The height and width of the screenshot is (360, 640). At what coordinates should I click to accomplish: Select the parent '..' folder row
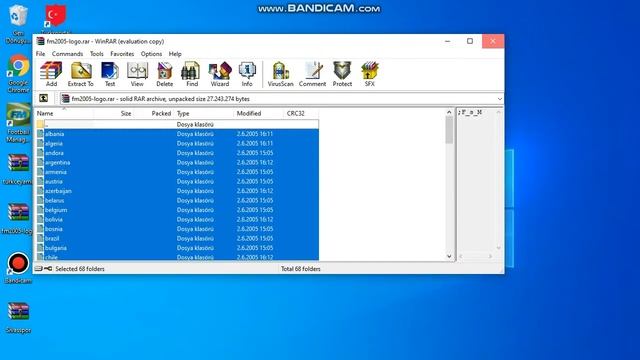click(177, 124)
